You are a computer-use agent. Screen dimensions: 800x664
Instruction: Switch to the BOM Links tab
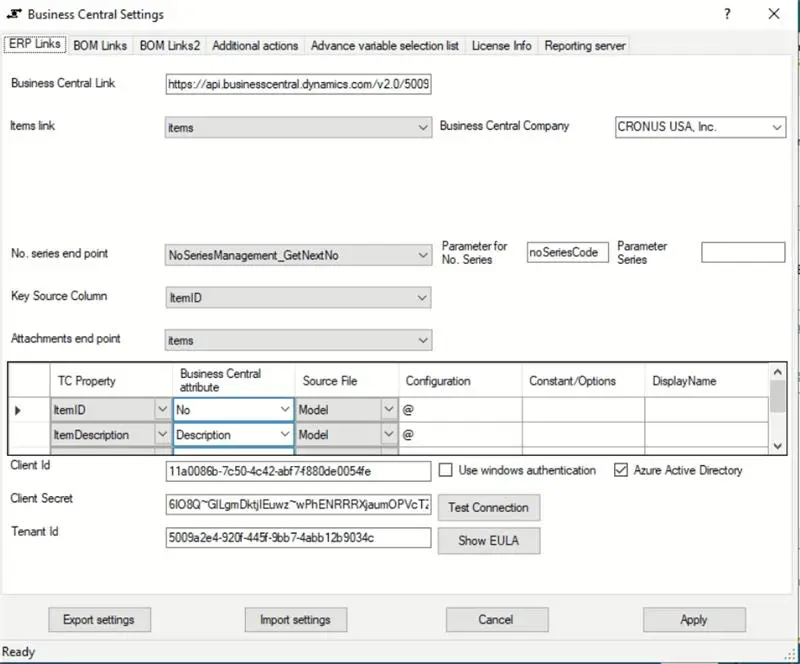point(100,45)
